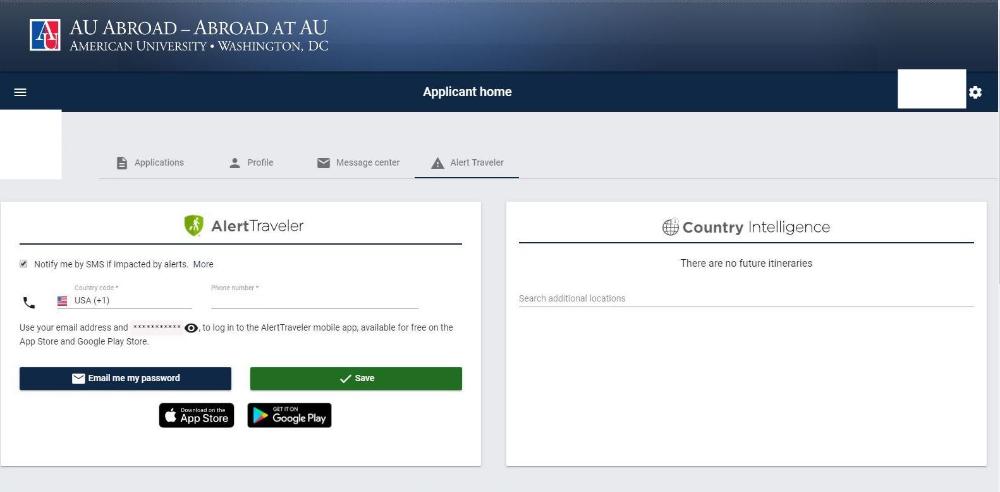Click the More link beside SMS notification
Viewport: 1000px width, 492px height.
(x=203, y=264)
